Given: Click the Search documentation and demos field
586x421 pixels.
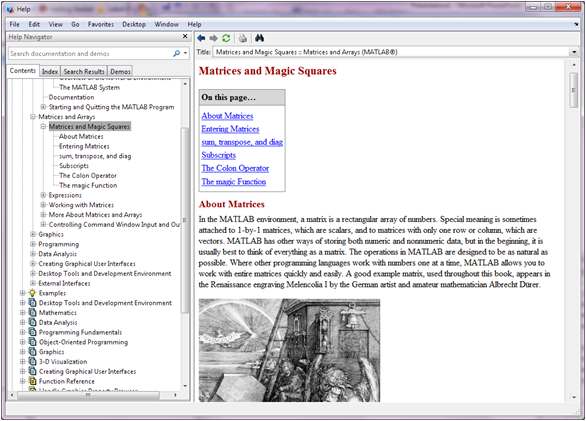Looking at the screenshot, I should pyautogui.click(x=90, y=53).
